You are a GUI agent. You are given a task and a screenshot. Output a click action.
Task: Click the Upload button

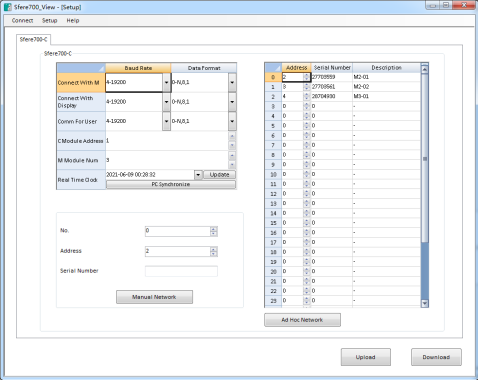tap(366, 357)
